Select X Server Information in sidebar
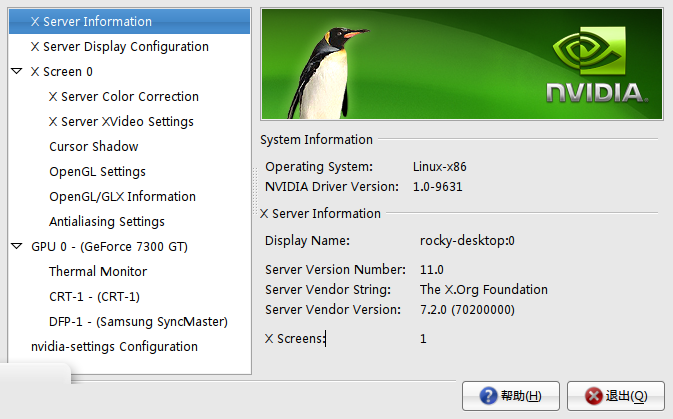 pos(129,21)
